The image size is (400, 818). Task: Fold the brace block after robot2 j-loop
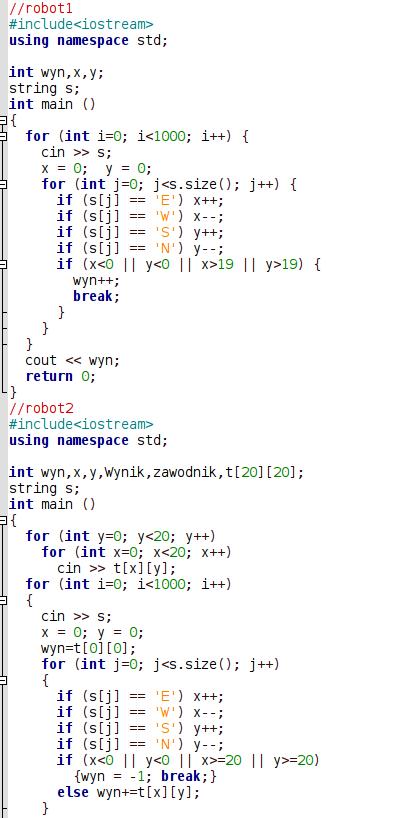tap(3, 680)
